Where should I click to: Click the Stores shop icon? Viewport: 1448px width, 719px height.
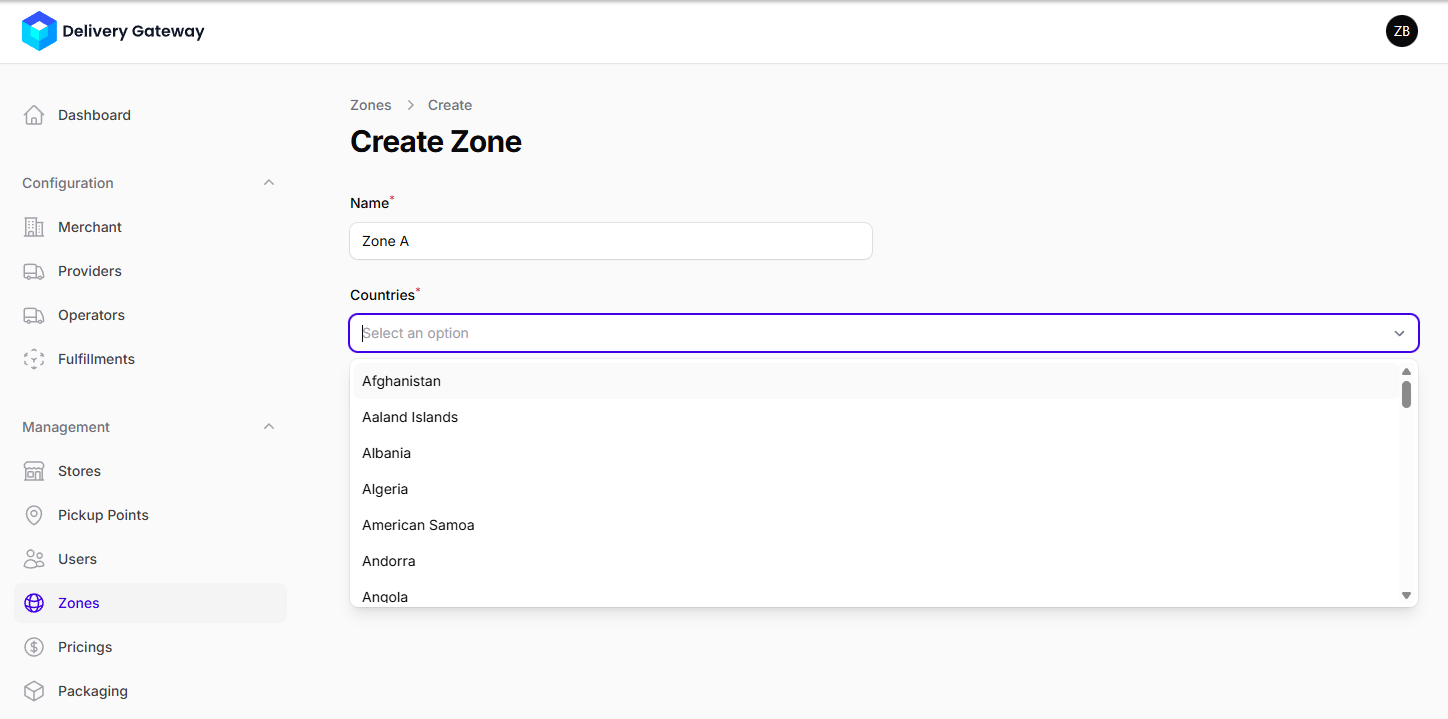pos(34,471)
